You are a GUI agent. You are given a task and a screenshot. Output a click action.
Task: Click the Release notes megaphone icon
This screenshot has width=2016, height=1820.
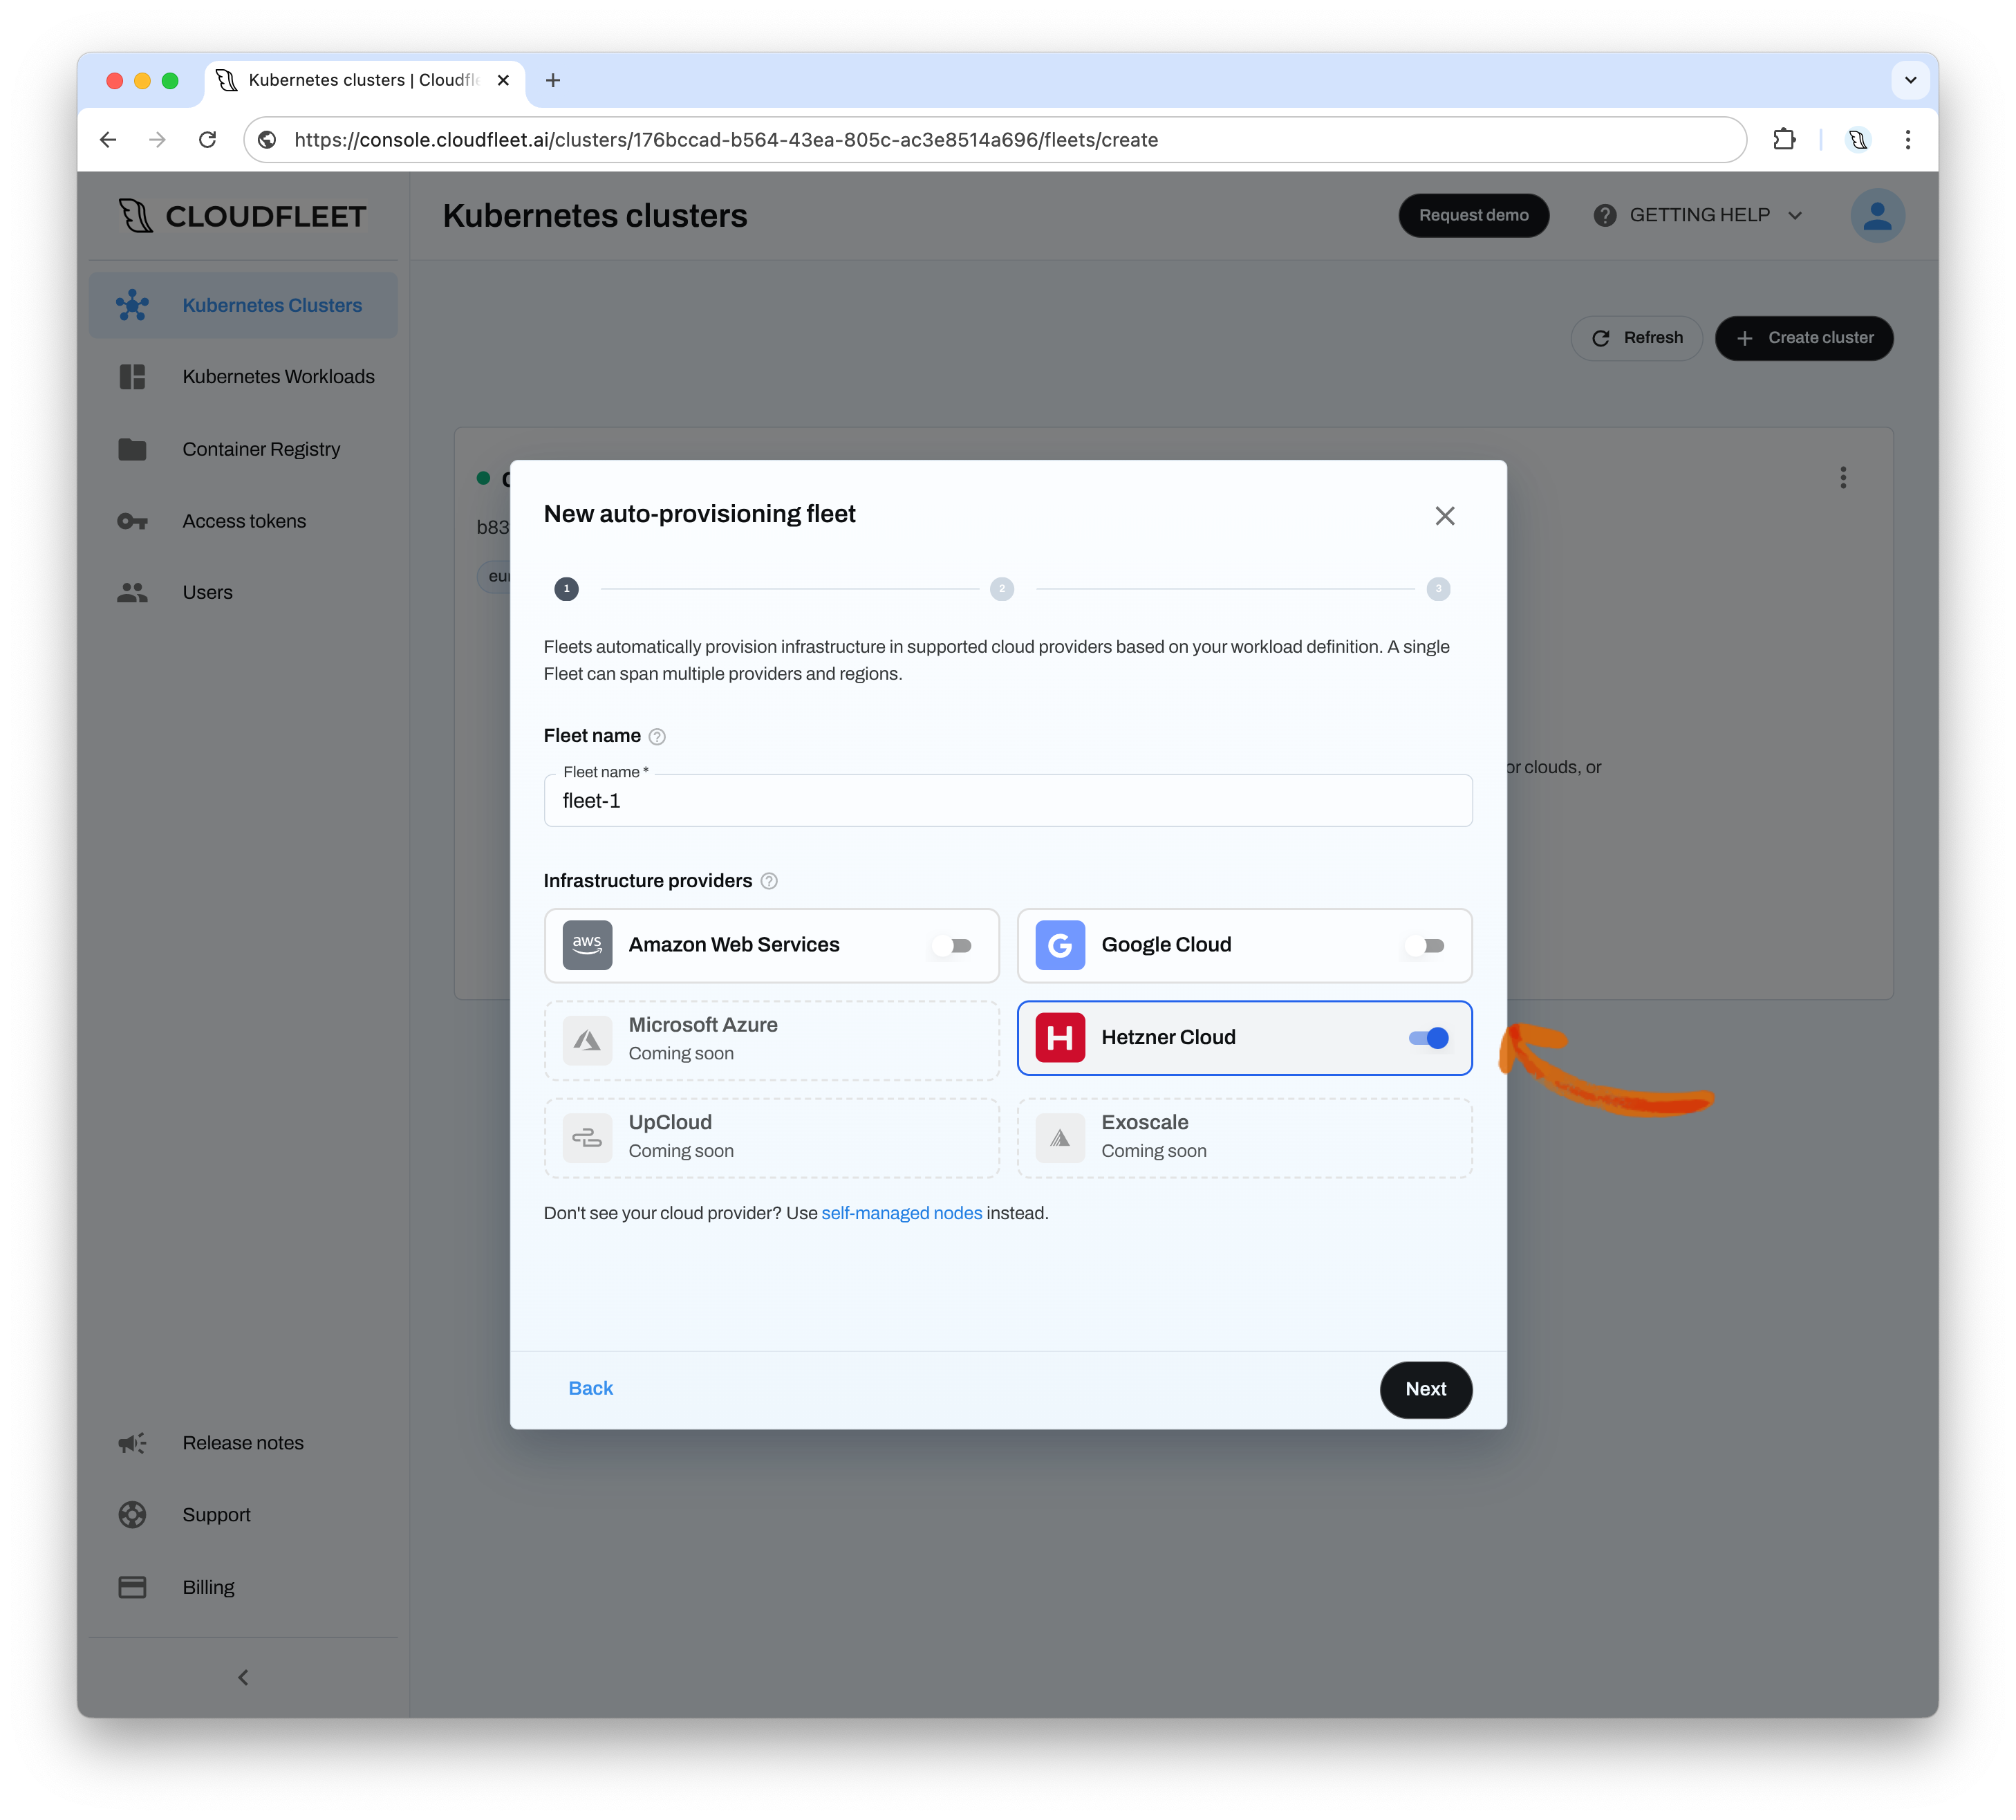[132, 1443]
